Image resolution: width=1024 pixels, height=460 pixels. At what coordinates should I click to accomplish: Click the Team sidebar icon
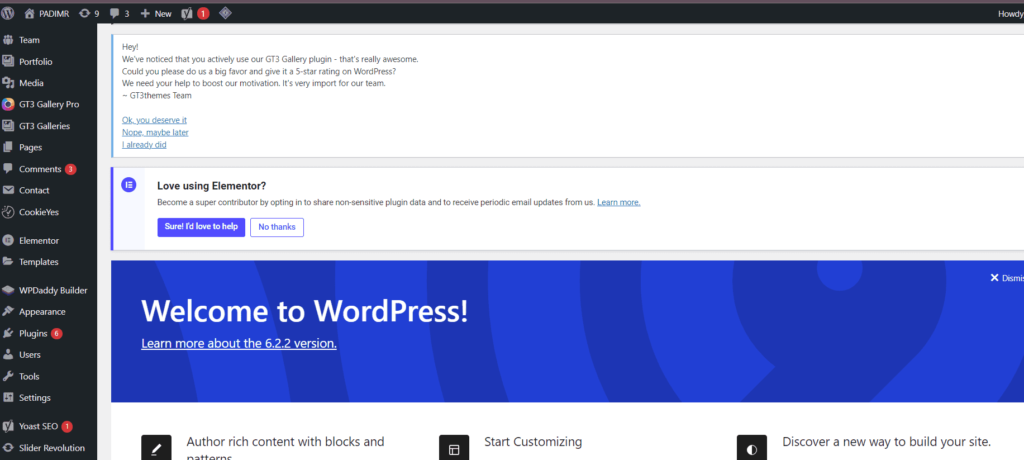[8, 40]
